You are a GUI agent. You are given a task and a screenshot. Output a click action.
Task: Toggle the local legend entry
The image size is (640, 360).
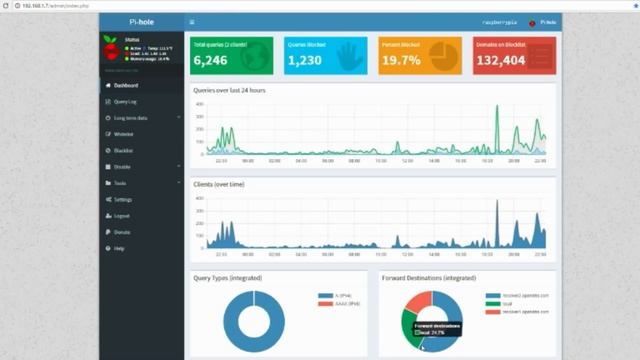click(499, 304)
